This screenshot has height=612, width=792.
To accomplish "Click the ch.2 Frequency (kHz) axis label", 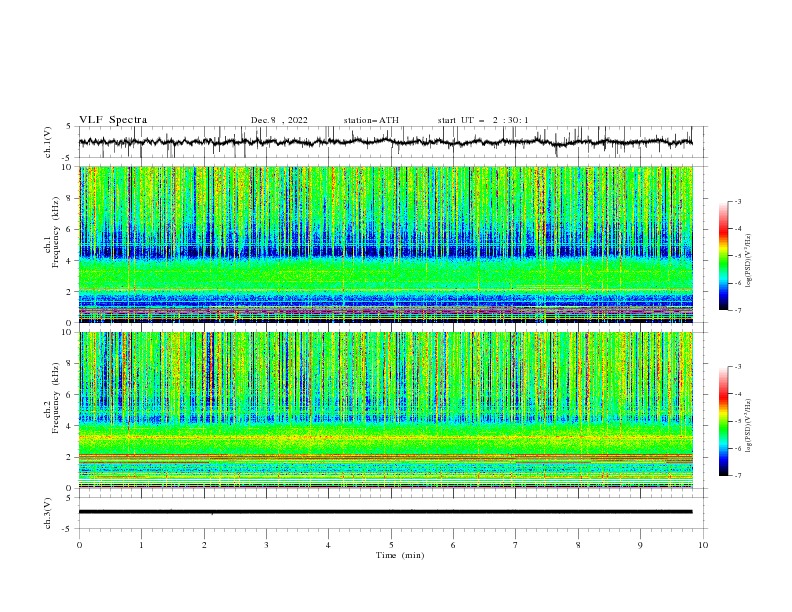I will click(52, 397).
